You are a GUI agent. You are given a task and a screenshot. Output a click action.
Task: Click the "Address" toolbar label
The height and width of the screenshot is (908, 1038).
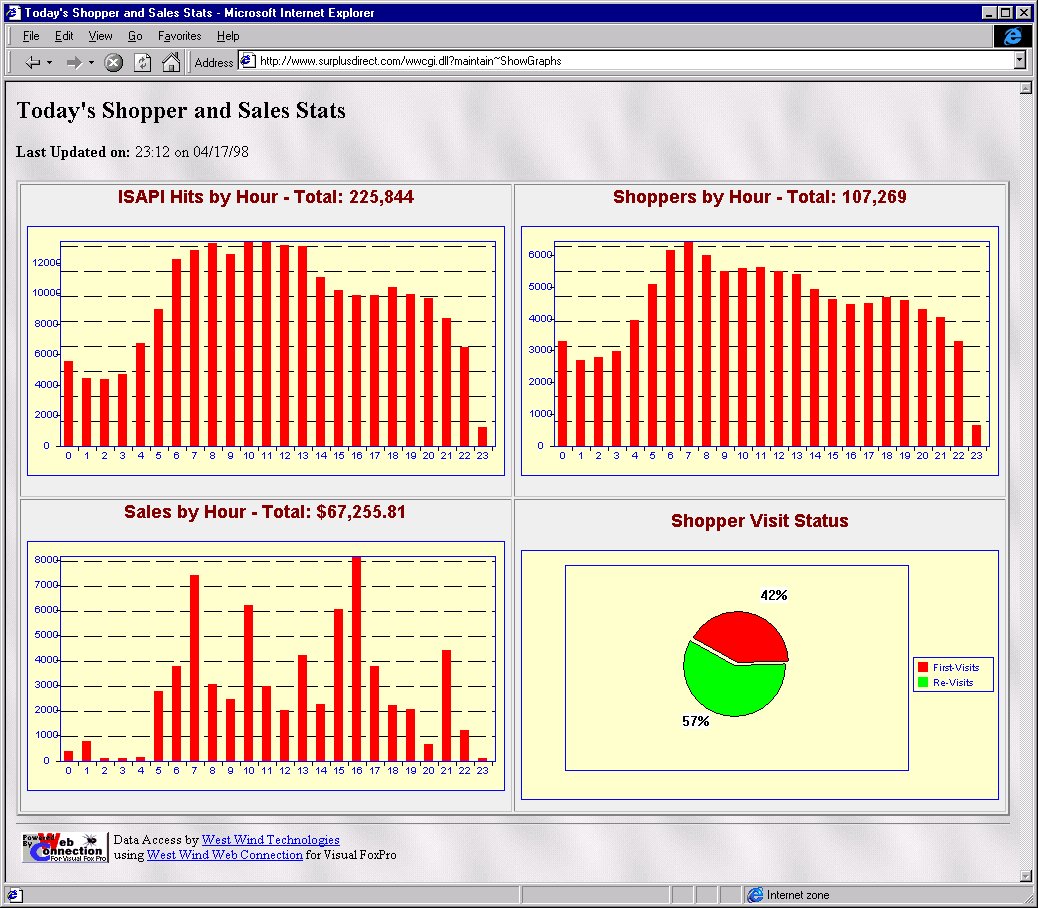214,62
